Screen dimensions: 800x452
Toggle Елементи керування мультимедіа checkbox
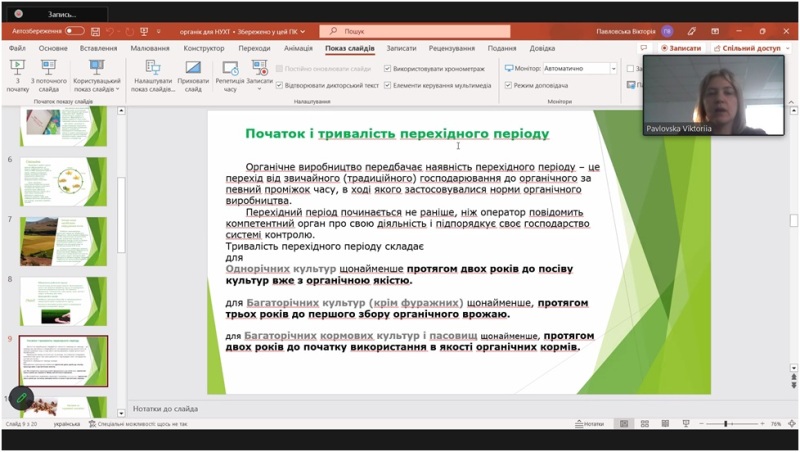point(387,85)
